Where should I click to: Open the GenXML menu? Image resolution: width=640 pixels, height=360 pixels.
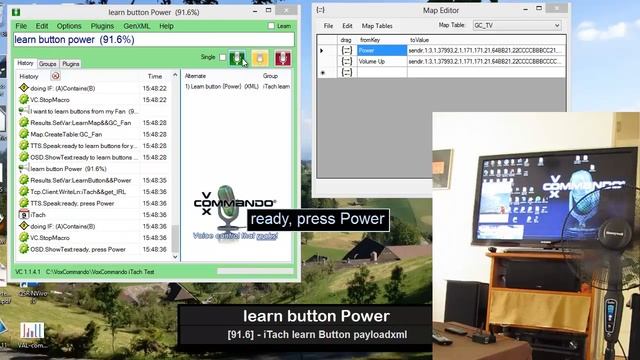click(137, 26)
